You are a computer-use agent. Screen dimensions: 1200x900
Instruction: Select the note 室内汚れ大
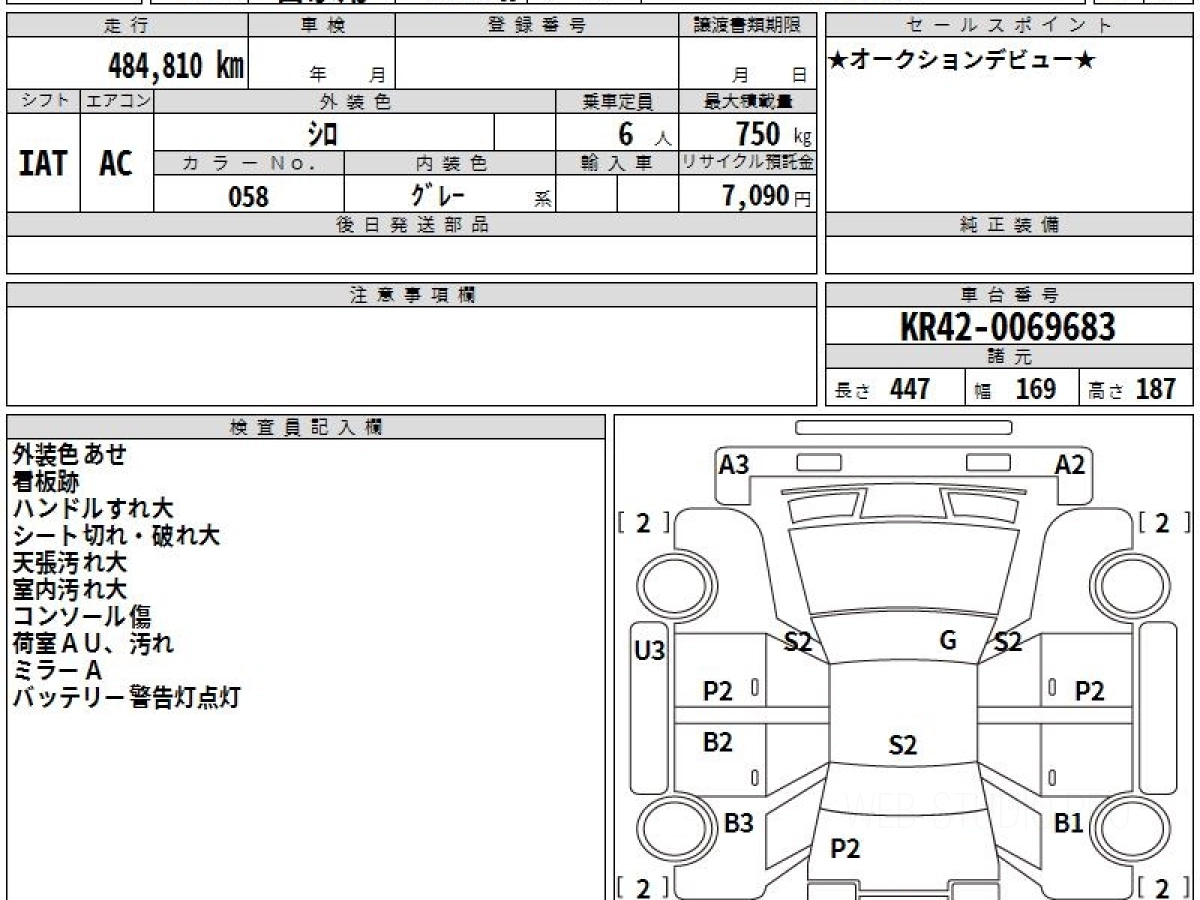click(x=70, y=589)
